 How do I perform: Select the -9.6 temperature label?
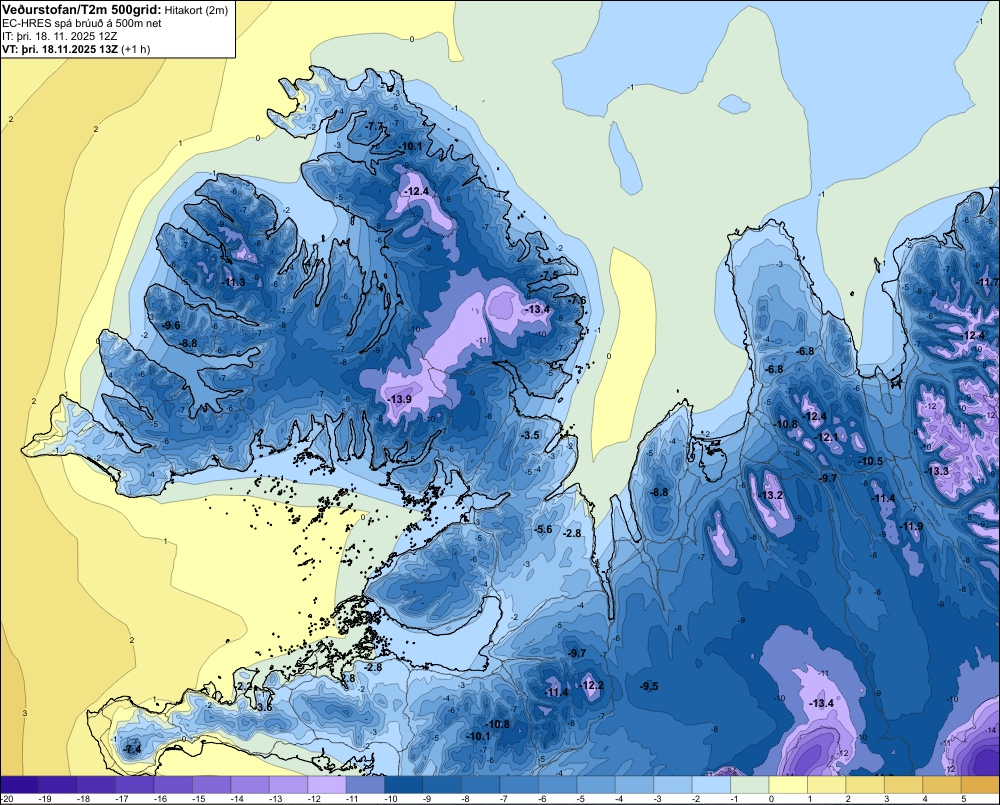tap(171, 325)
